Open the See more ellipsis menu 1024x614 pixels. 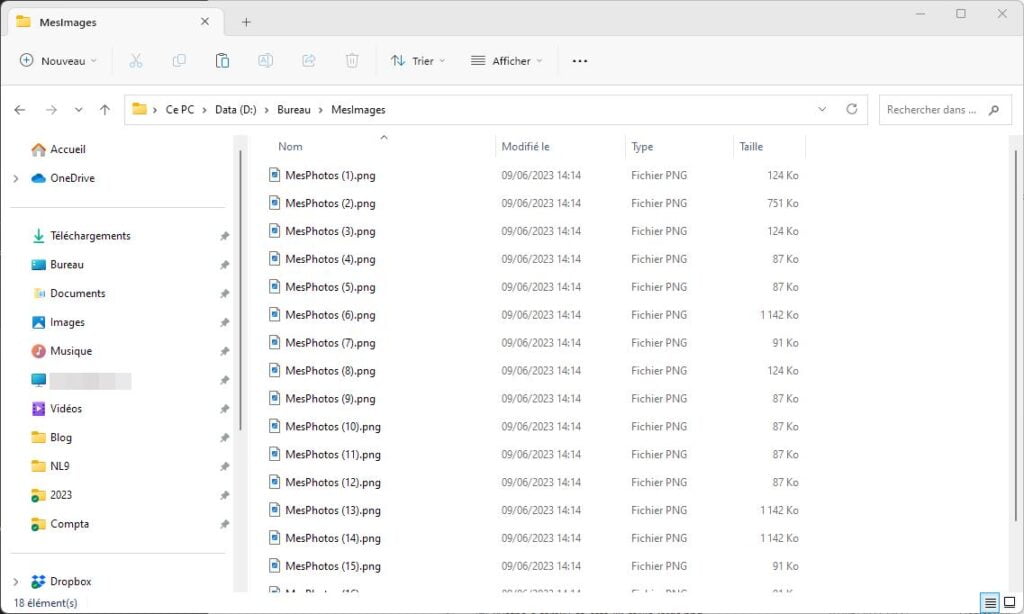point(579,60)
